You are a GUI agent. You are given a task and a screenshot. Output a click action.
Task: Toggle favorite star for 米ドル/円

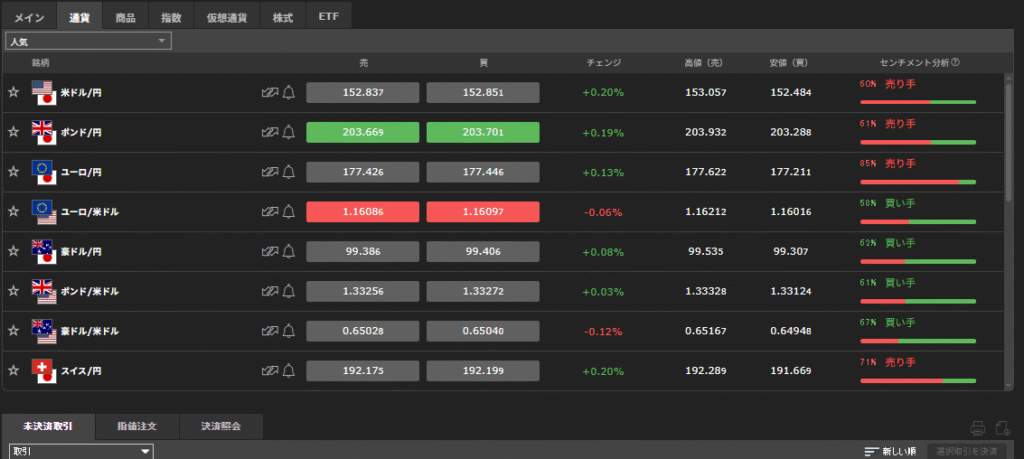[14, 92]
